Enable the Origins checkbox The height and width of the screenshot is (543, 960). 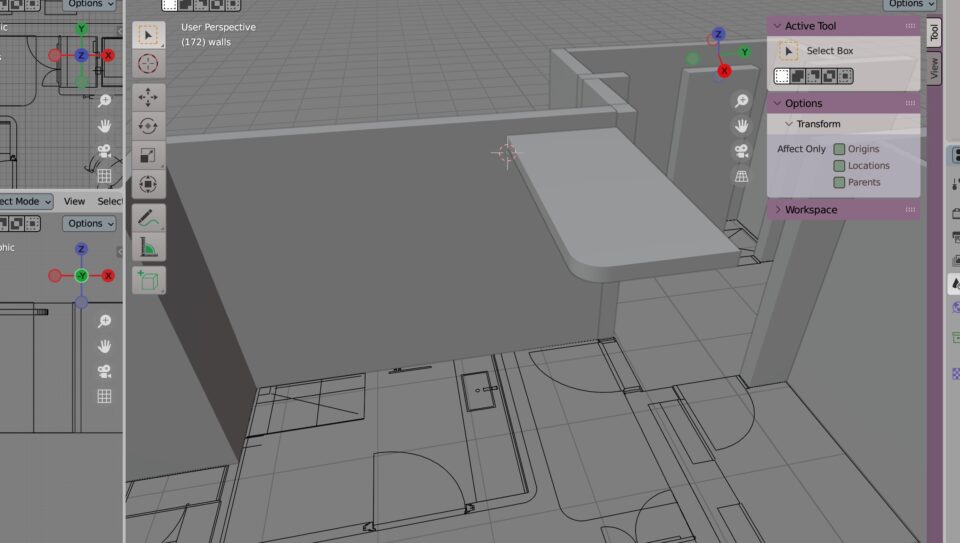pos(839,149)
